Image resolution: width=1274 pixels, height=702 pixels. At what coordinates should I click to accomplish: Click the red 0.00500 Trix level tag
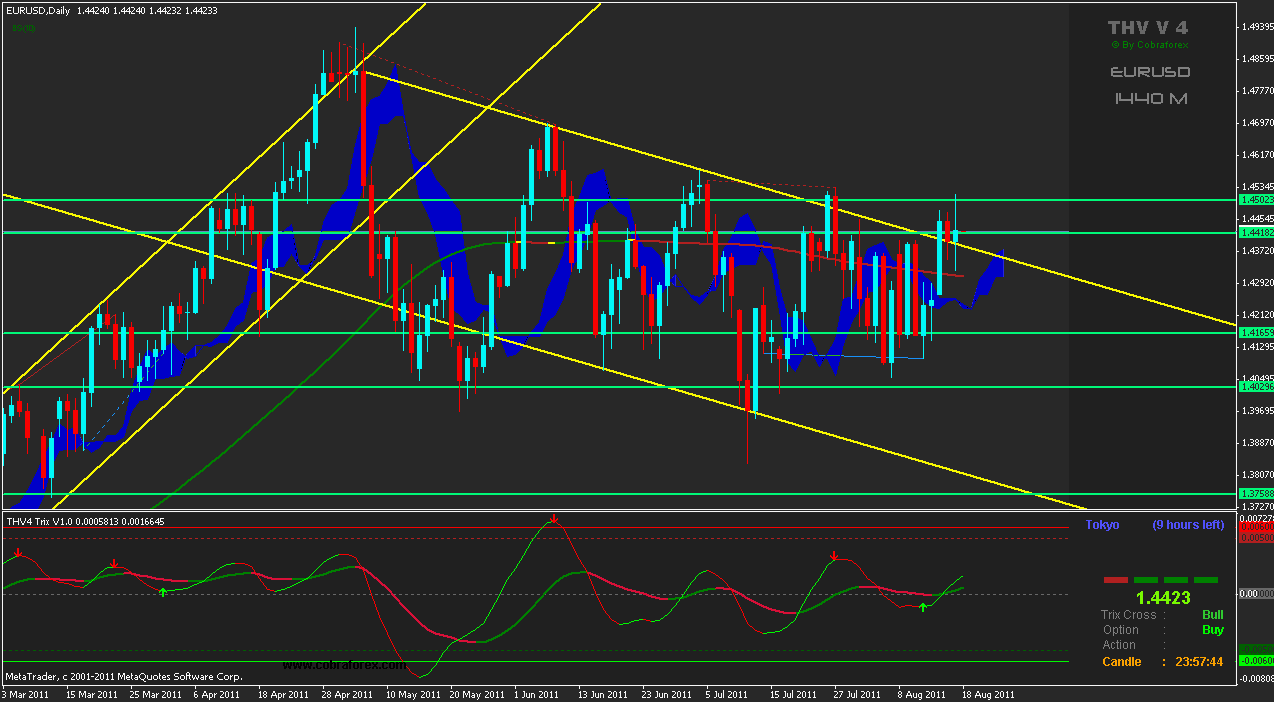[1255, 537]
